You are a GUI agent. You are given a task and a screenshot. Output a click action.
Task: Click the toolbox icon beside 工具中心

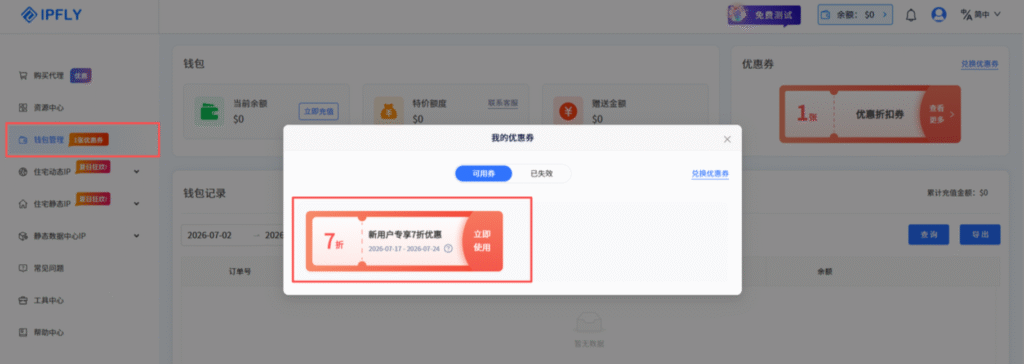tap(22, 301)
